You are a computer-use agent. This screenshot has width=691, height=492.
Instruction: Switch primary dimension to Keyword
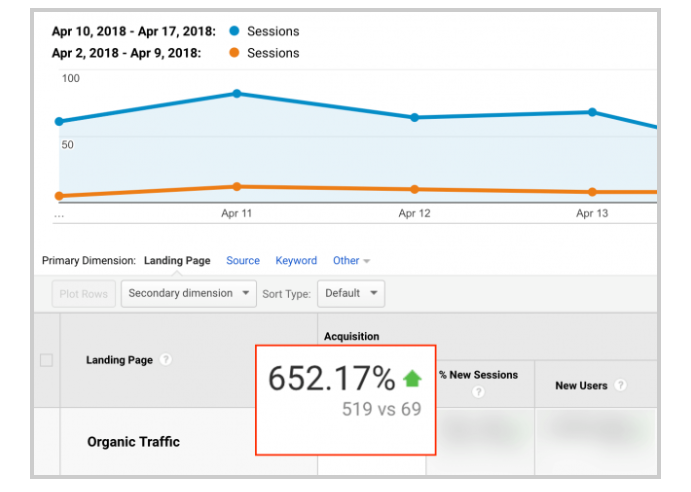point(296,261)
